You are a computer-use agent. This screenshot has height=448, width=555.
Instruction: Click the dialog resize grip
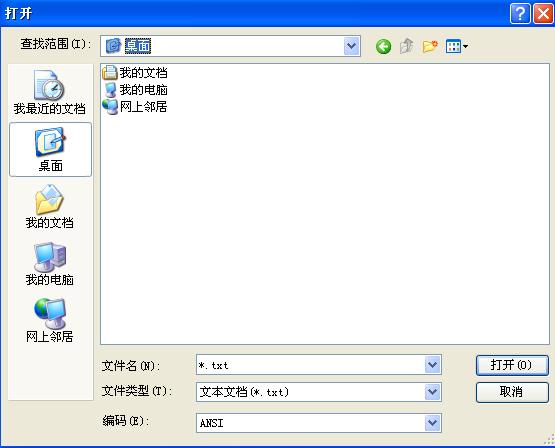[549, 439]
